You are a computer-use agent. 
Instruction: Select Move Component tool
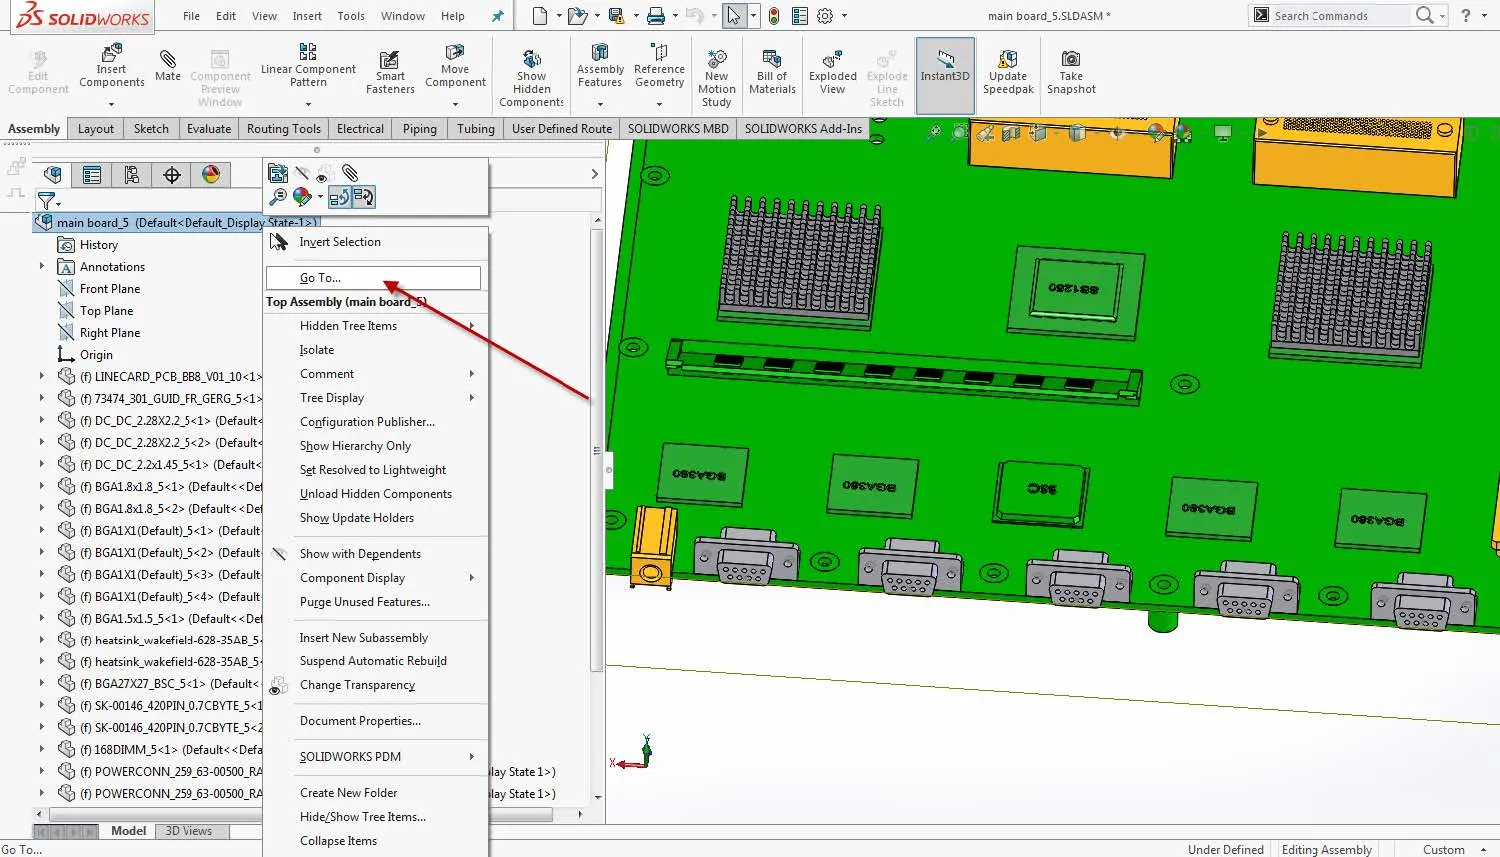[x=455, y=66]
